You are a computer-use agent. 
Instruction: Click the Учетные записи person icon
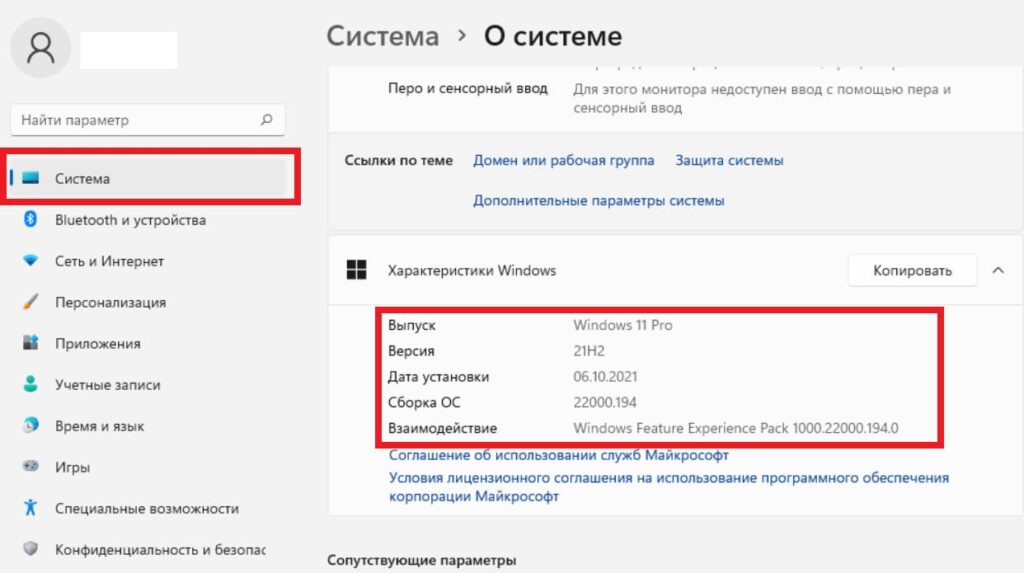pos(31,384)
